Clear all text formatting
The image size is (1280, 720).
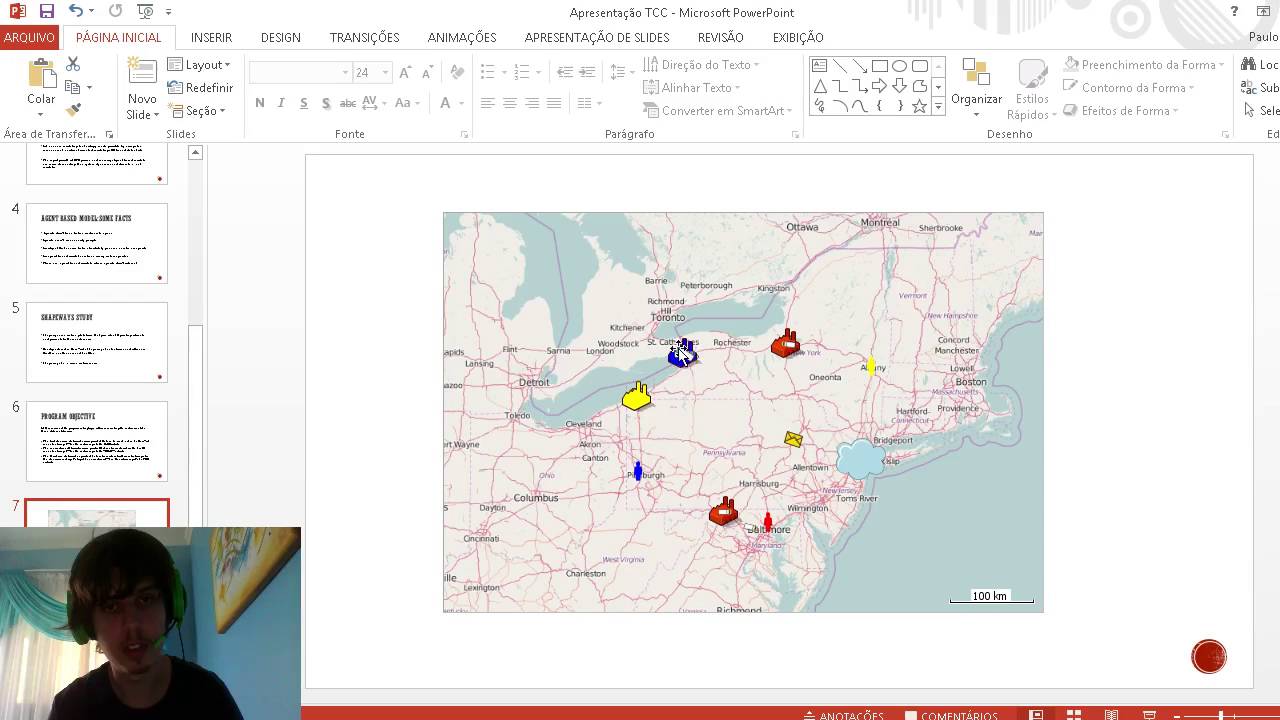coord(457,72)
